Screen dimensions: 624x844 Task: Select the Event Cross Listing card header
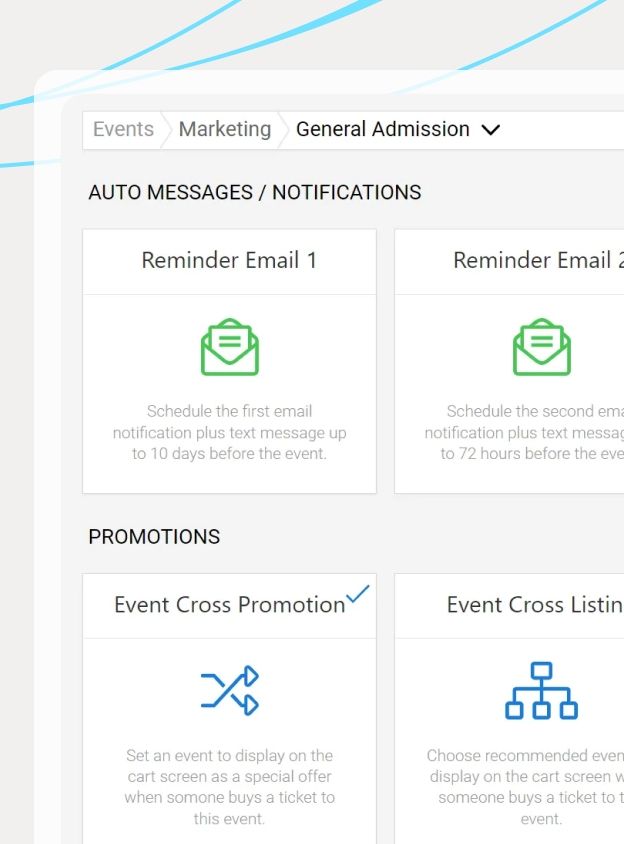[x=509, y=605]
